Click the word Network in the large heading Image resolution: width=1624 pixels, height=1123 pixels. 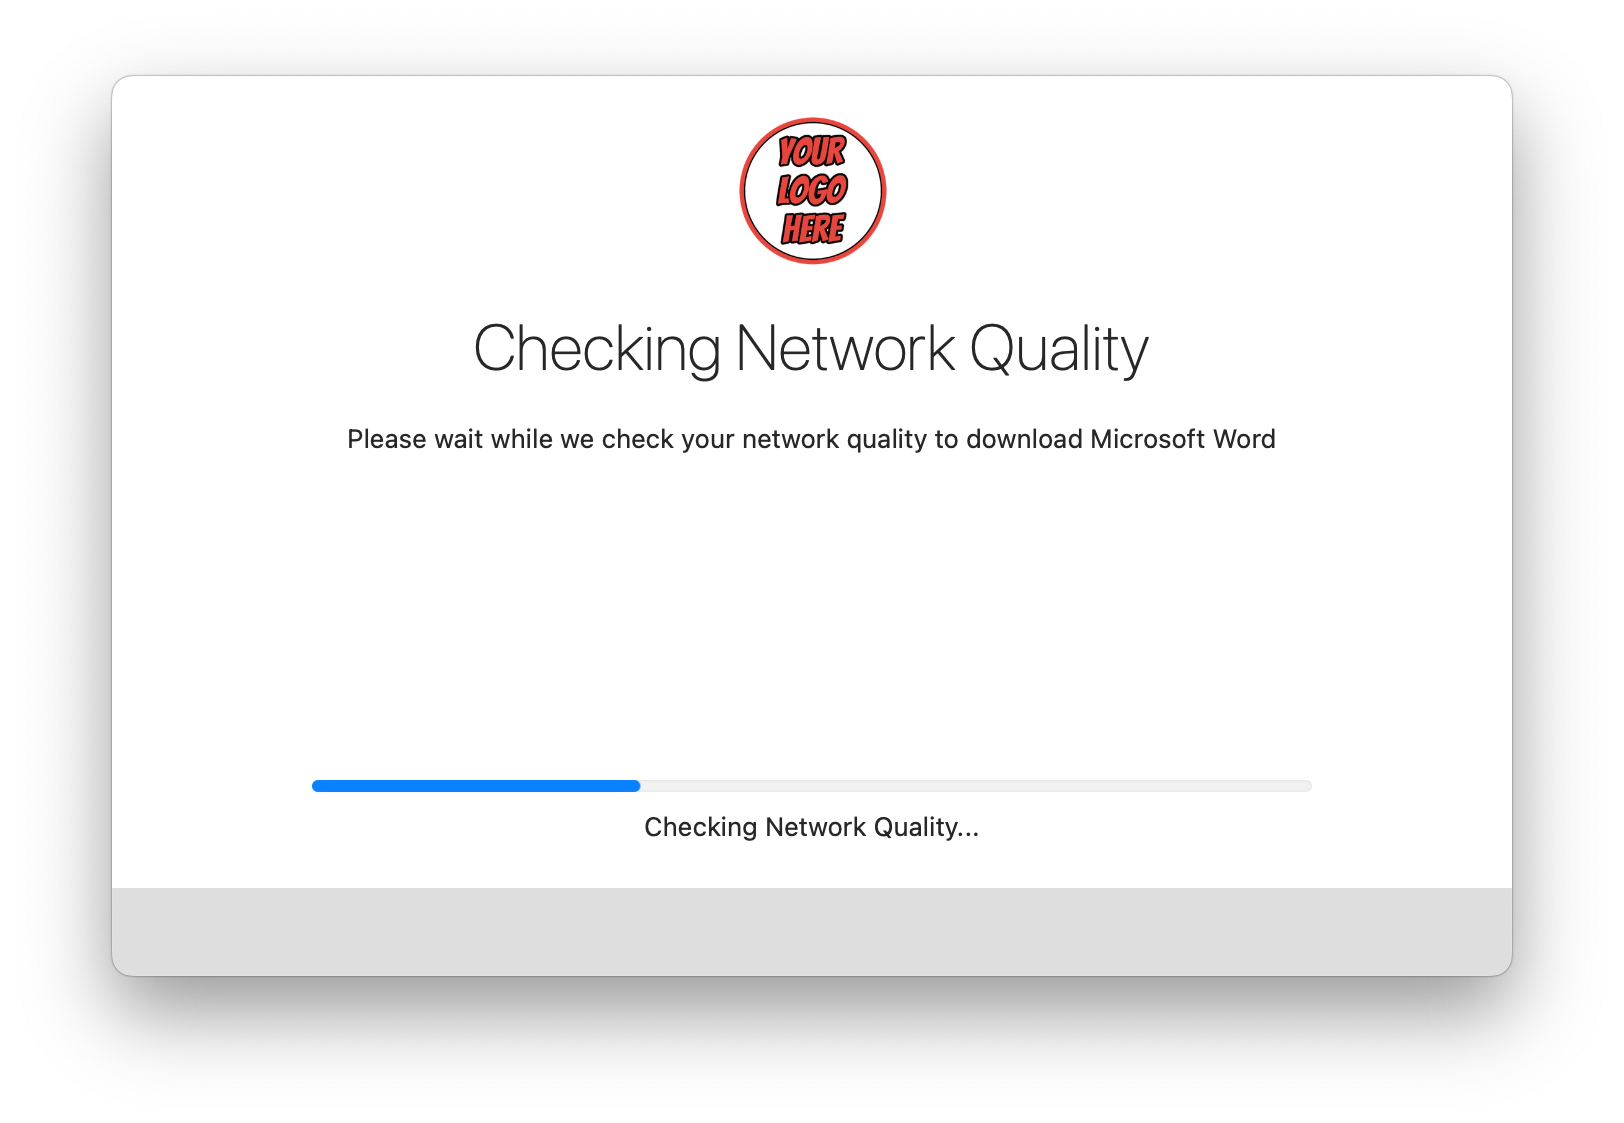click(x=845, y=348)
